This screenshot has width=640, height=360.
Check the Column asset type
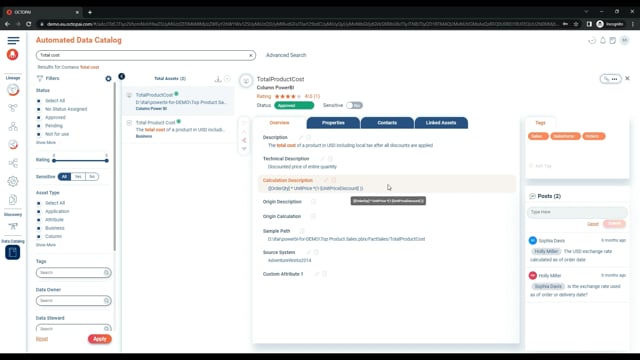pos(39,236)
